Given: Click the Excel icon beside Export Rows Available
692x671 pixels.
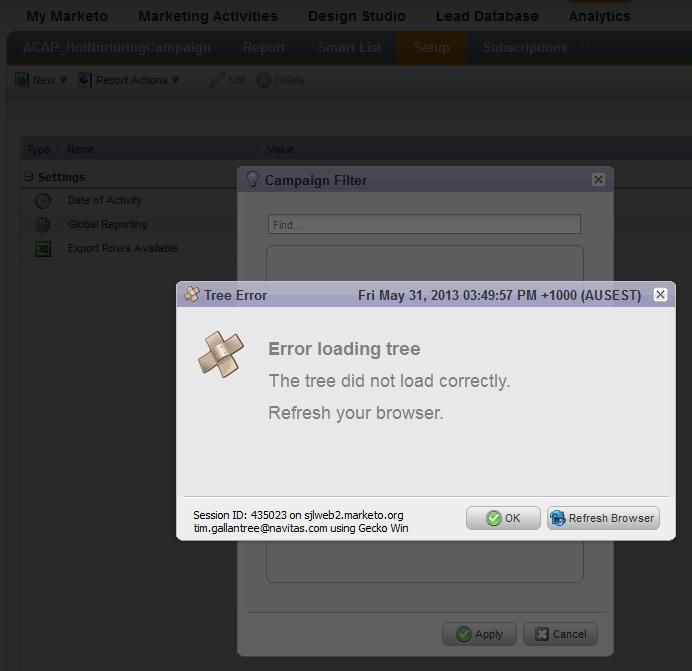Looking at the screenshot, I should click(x=43, y=249).
